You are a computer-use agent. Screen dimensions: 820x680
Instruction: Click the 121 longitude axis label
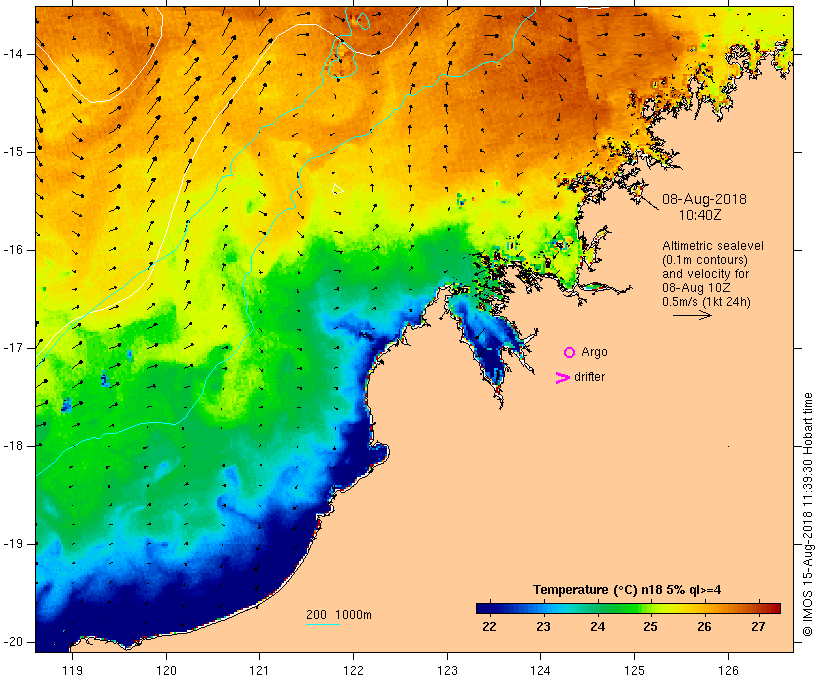[259, 670]
